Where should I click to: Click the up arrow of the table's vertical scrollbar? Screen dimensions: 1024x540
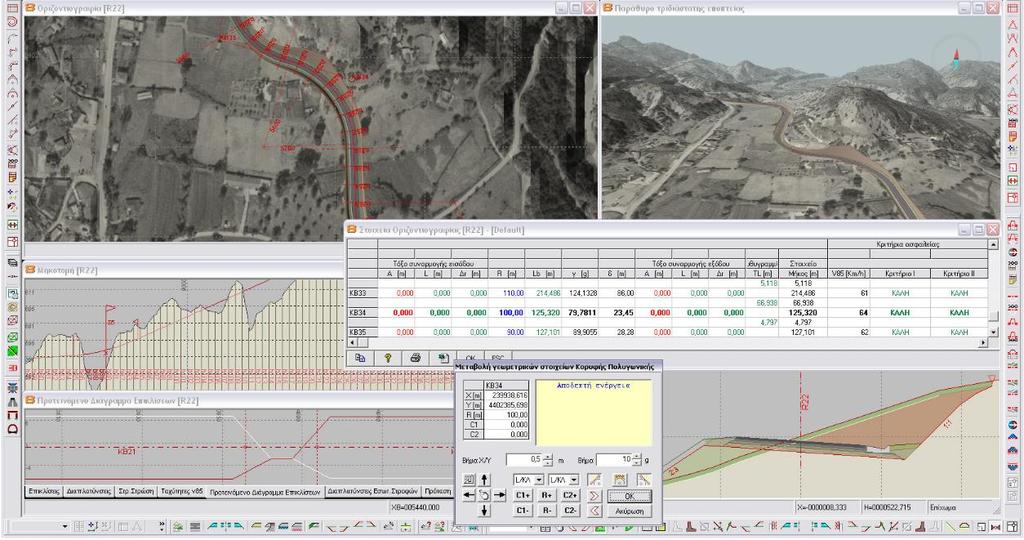(x=993, y=244)
